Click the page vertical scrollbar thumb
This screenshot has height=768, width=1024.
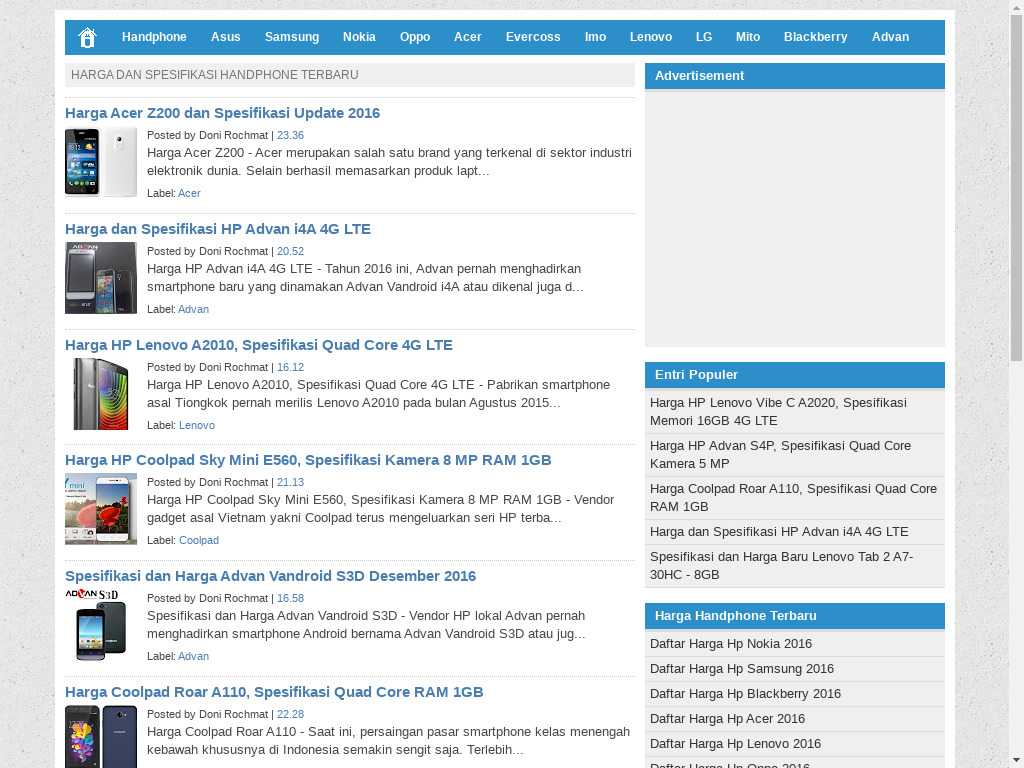[1016, 186]
